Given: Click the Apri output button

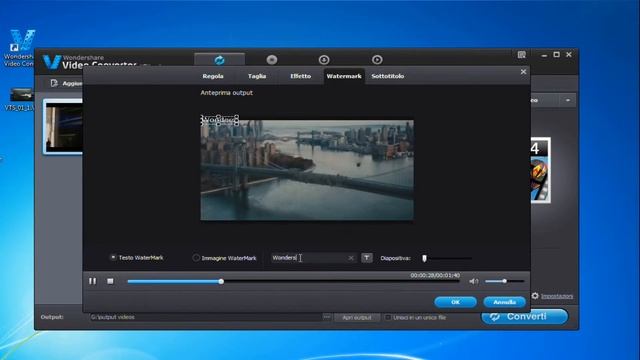Looking at the screenshot, I should tap(357, 317).
